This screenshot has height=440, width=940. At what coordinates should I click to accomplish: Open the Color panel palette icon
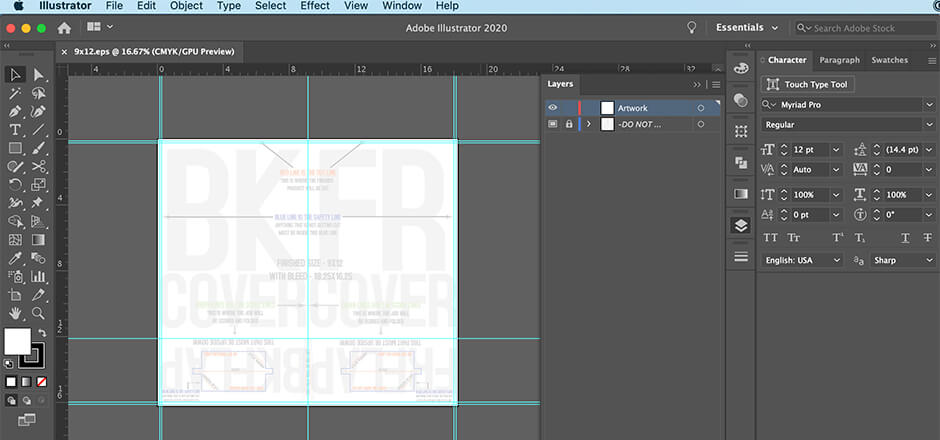click(x=741, y=68)
